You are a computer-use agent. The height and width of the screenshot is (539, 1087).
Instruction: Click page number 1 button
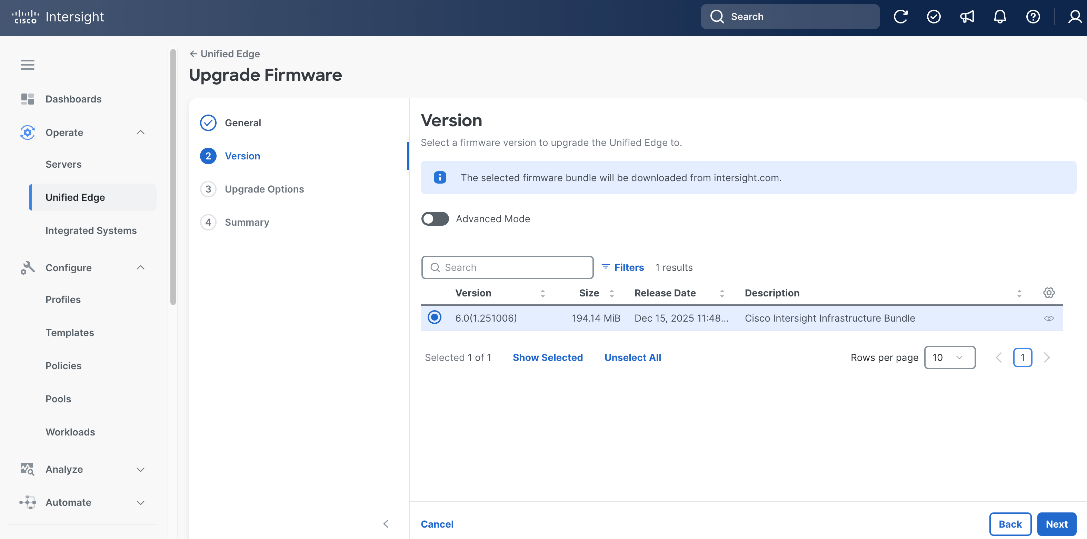click(x=1023, y=357)
